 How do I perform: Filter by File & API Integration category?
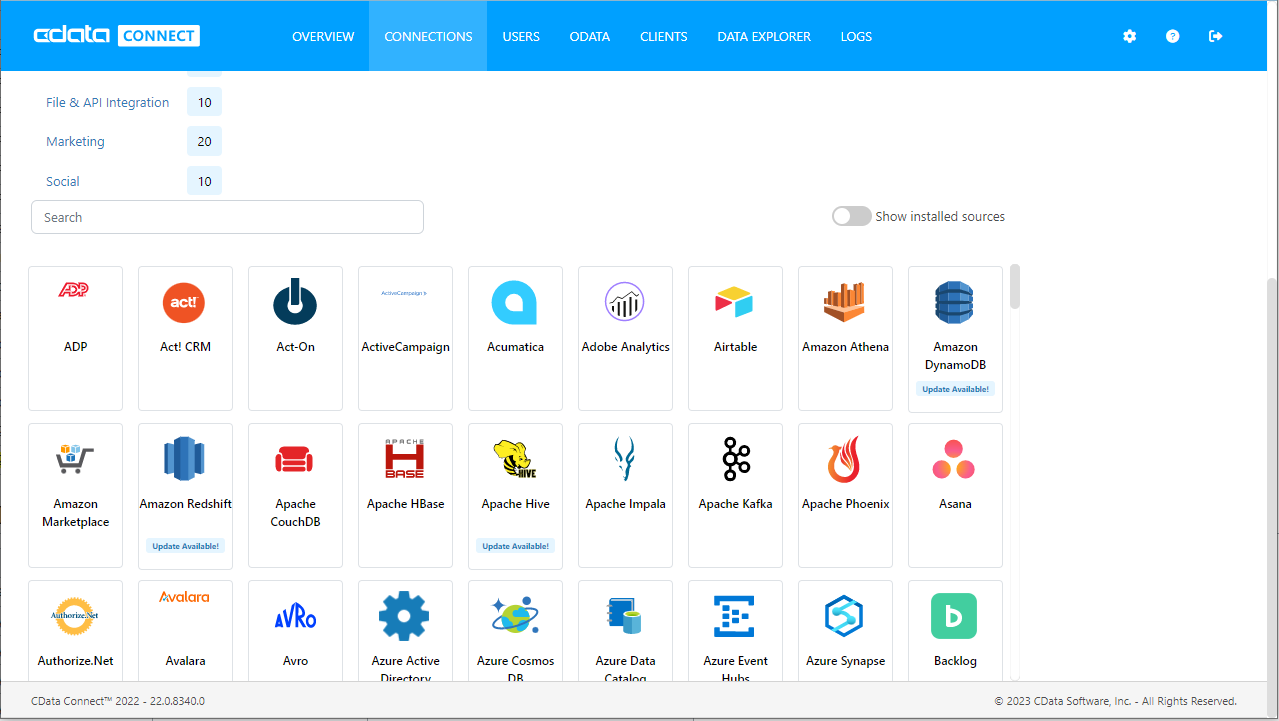[x=108, y=102]
